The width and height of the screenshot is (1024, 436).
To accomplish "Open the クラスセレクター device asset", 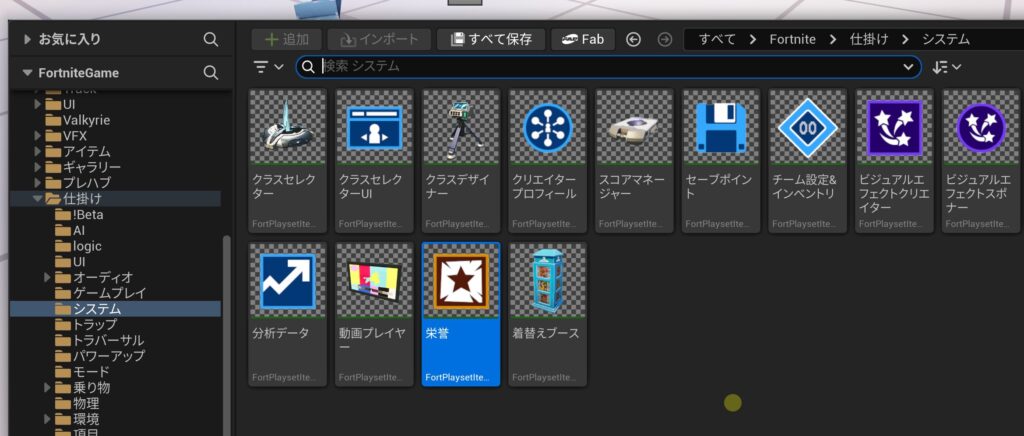I will click(x=287, y=161).
